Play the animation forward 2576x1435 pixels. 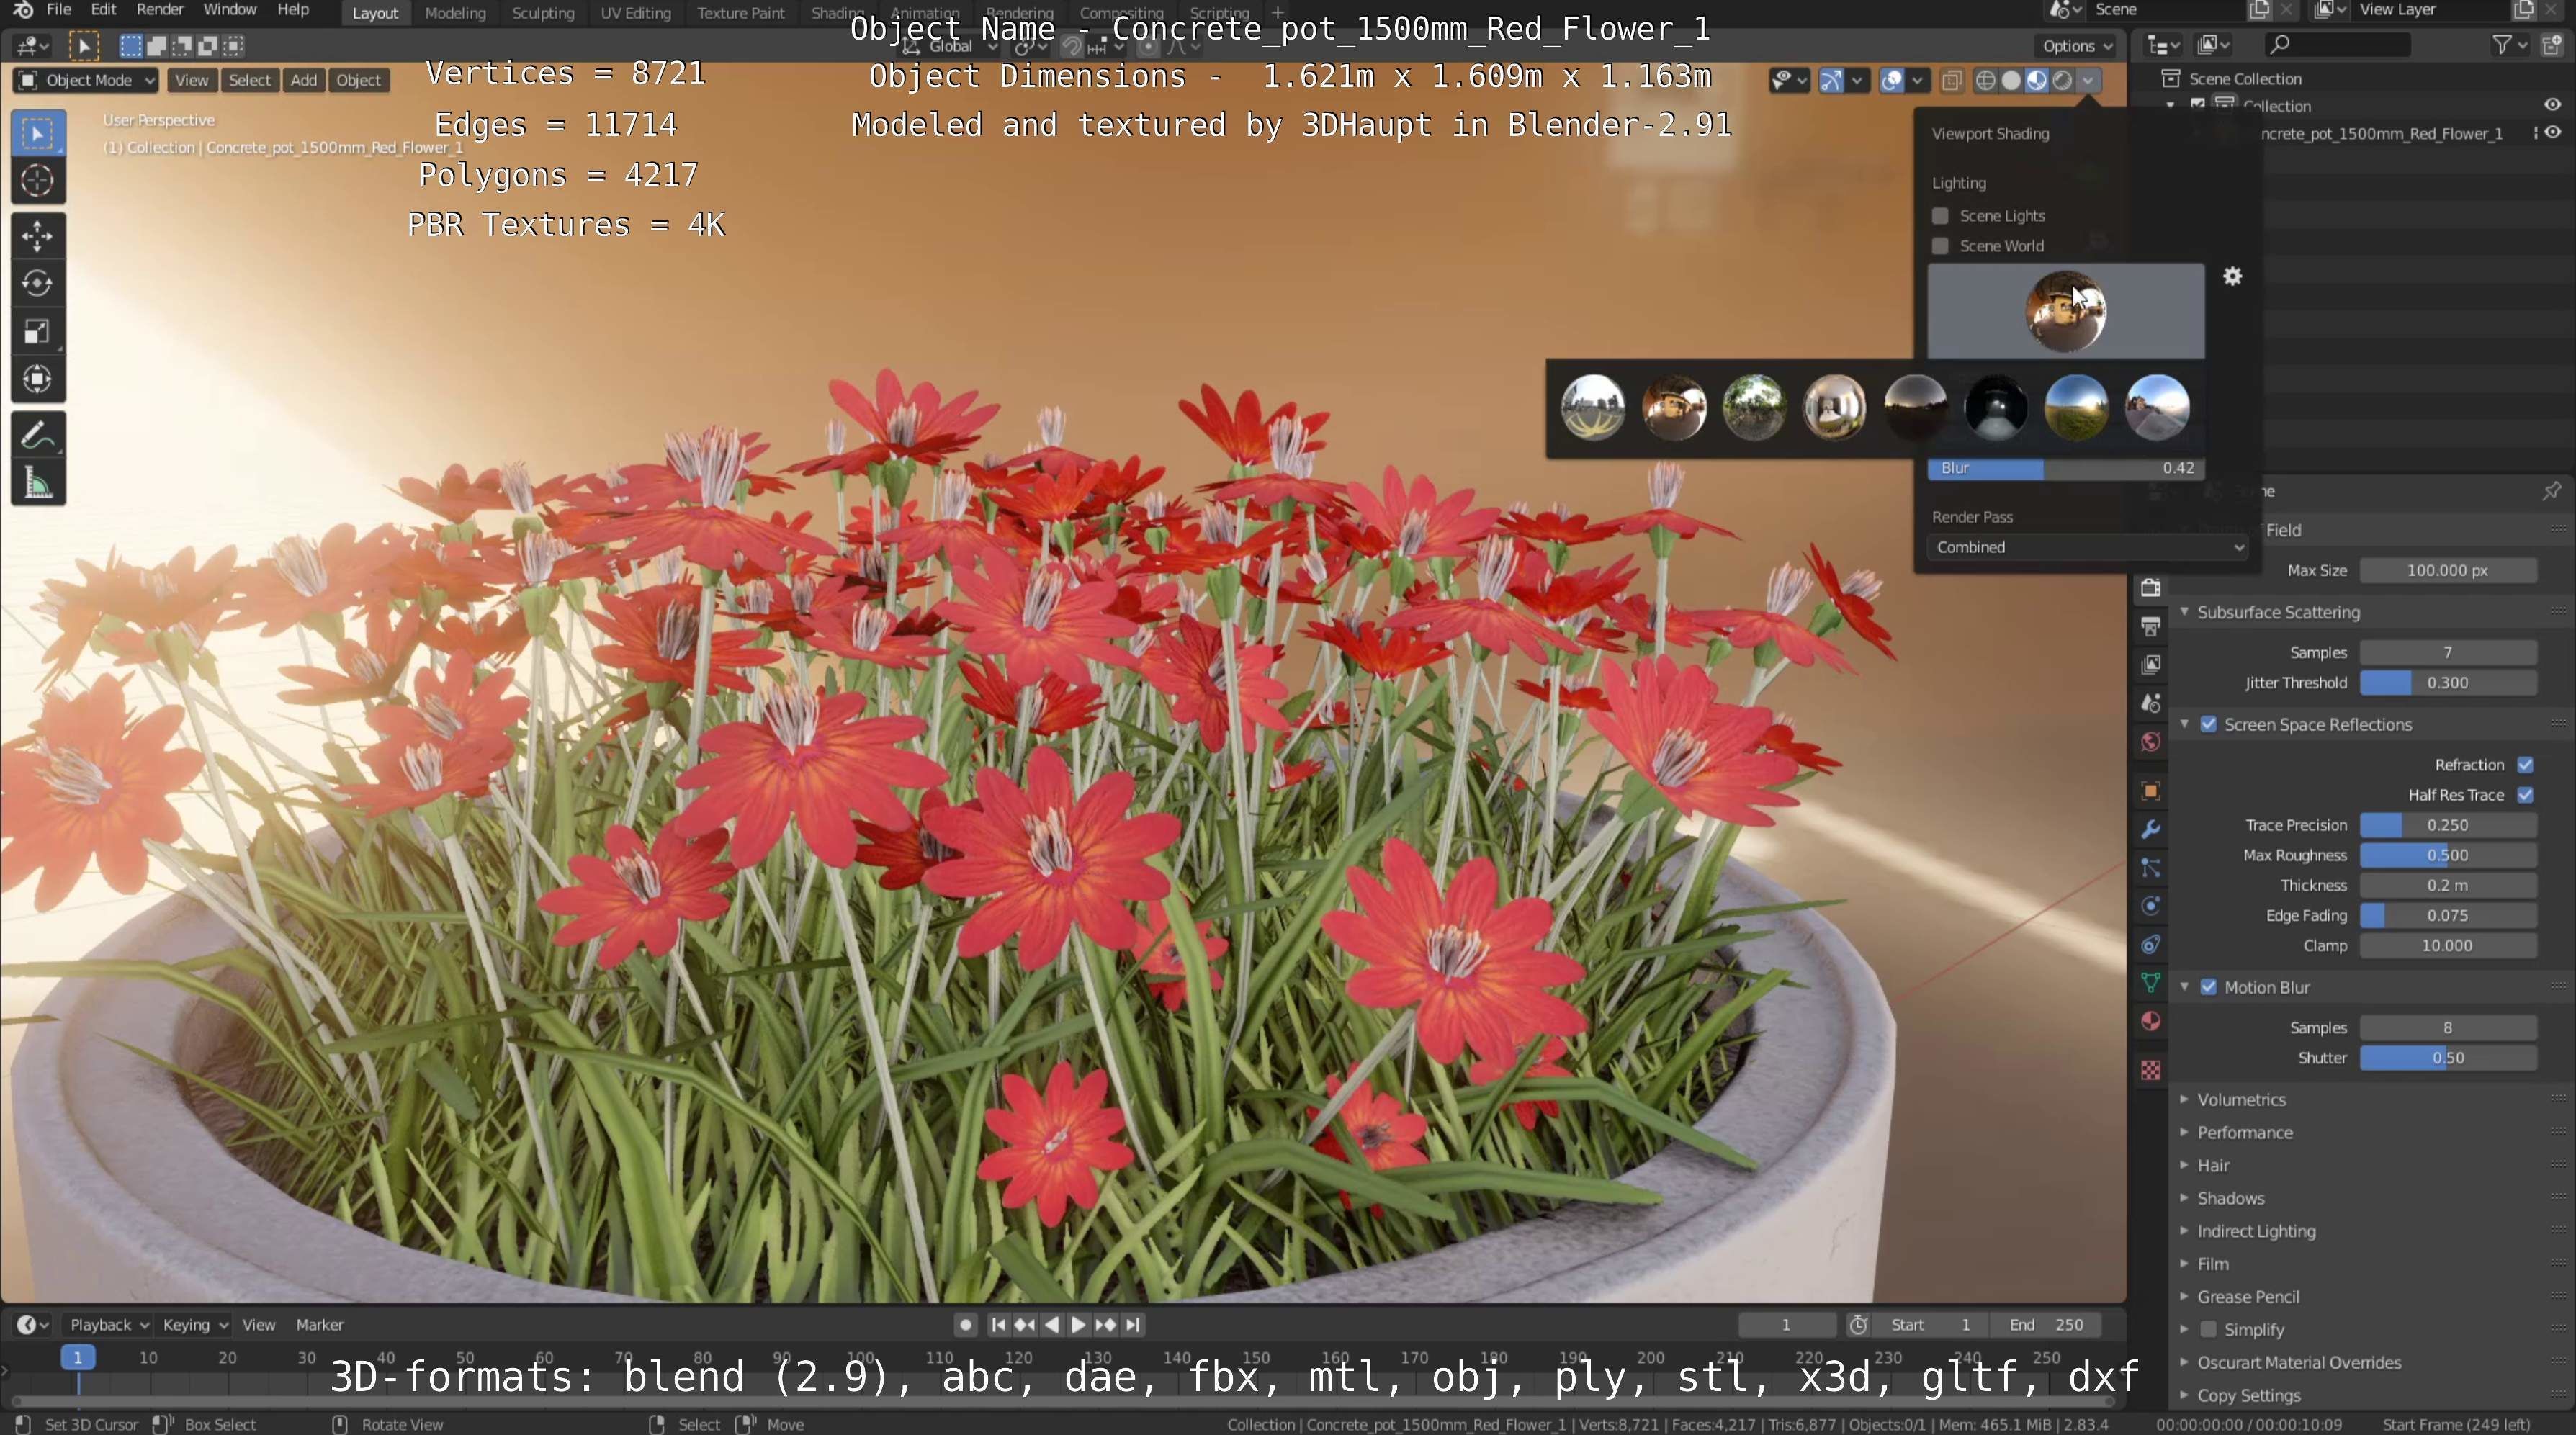point(1078,1325)
